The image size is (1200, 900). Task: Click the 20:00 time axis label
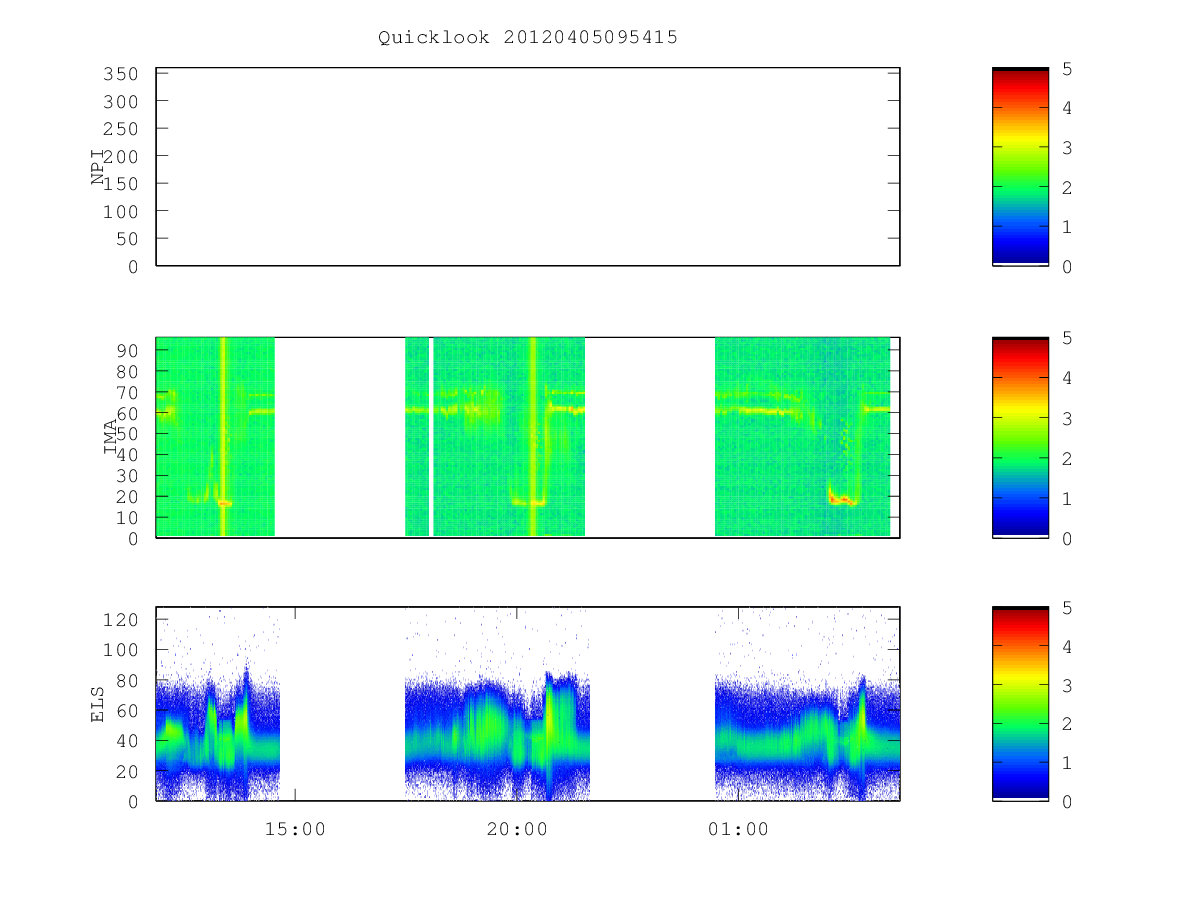pyautogui.click(x=517, y=829)
